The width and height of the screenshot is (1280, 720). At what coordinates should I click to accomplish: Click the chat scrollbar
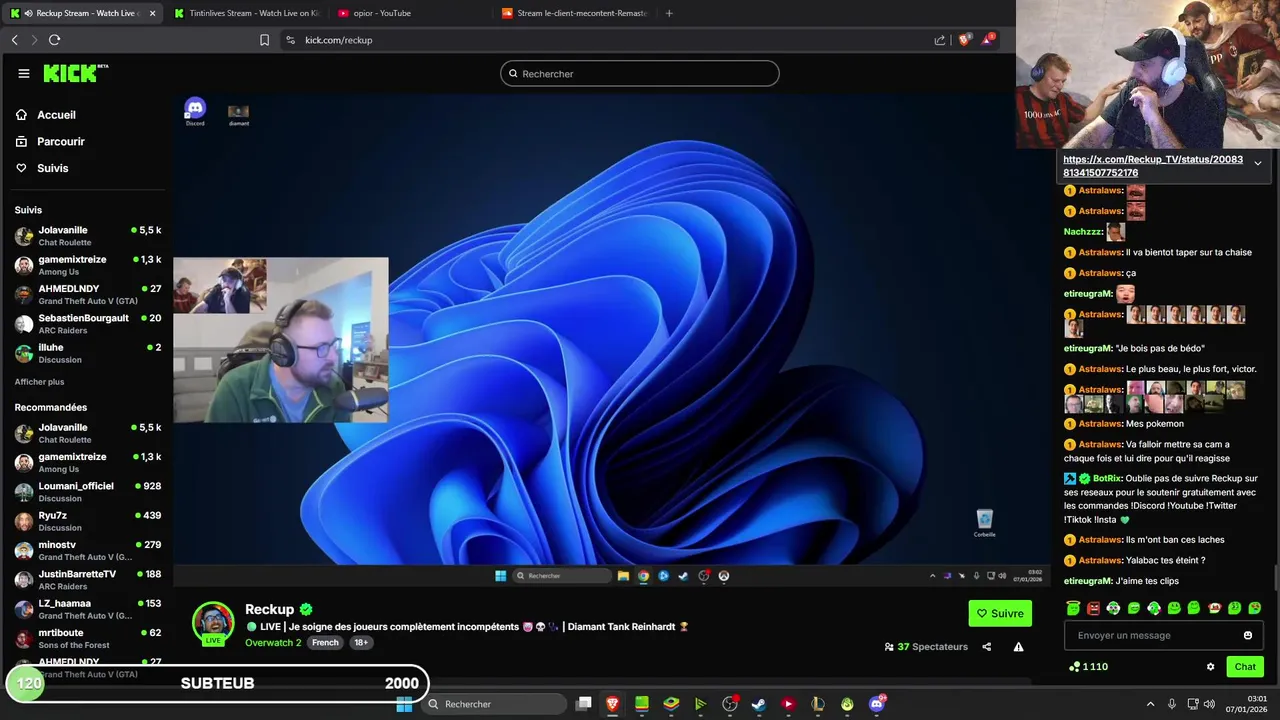pos(1275,577)
